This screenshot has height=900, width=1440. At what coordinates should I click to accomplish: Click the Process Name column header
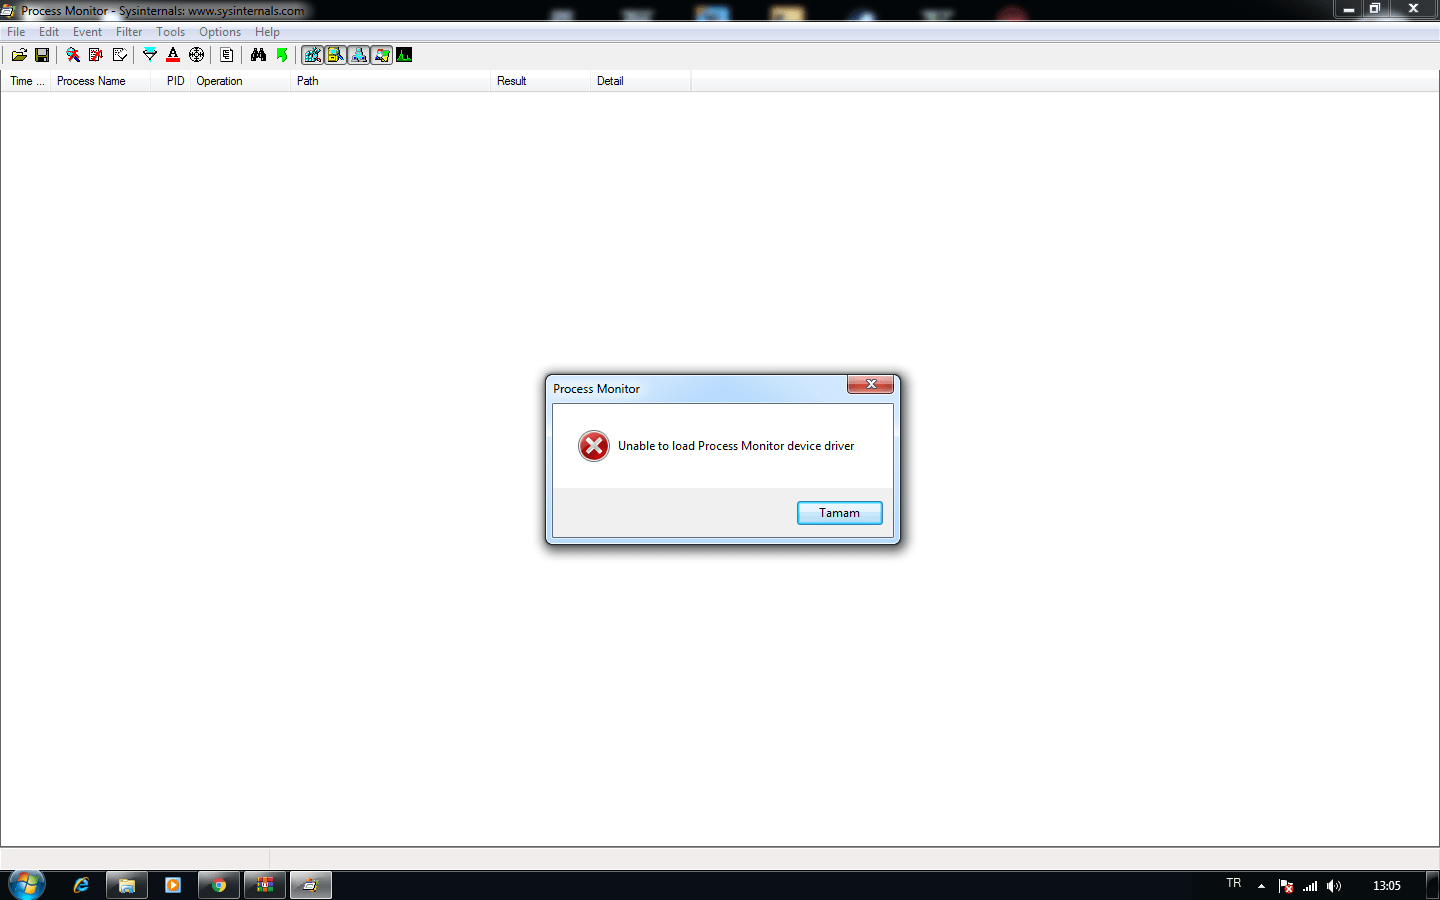click(100, 81)
